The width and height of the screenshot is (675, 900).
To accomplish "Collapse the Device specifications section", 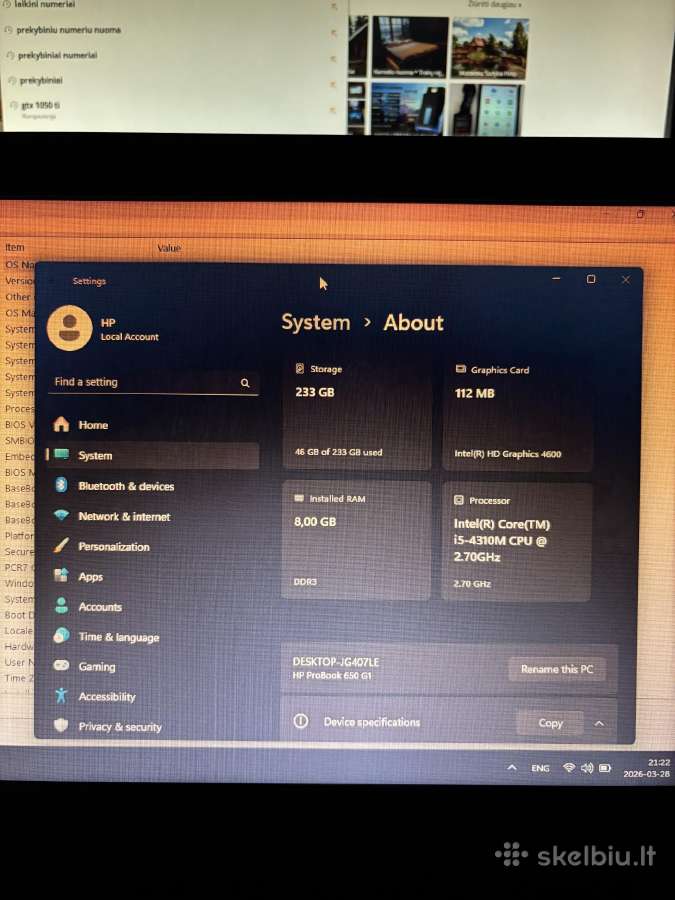I will click(599, 723).
